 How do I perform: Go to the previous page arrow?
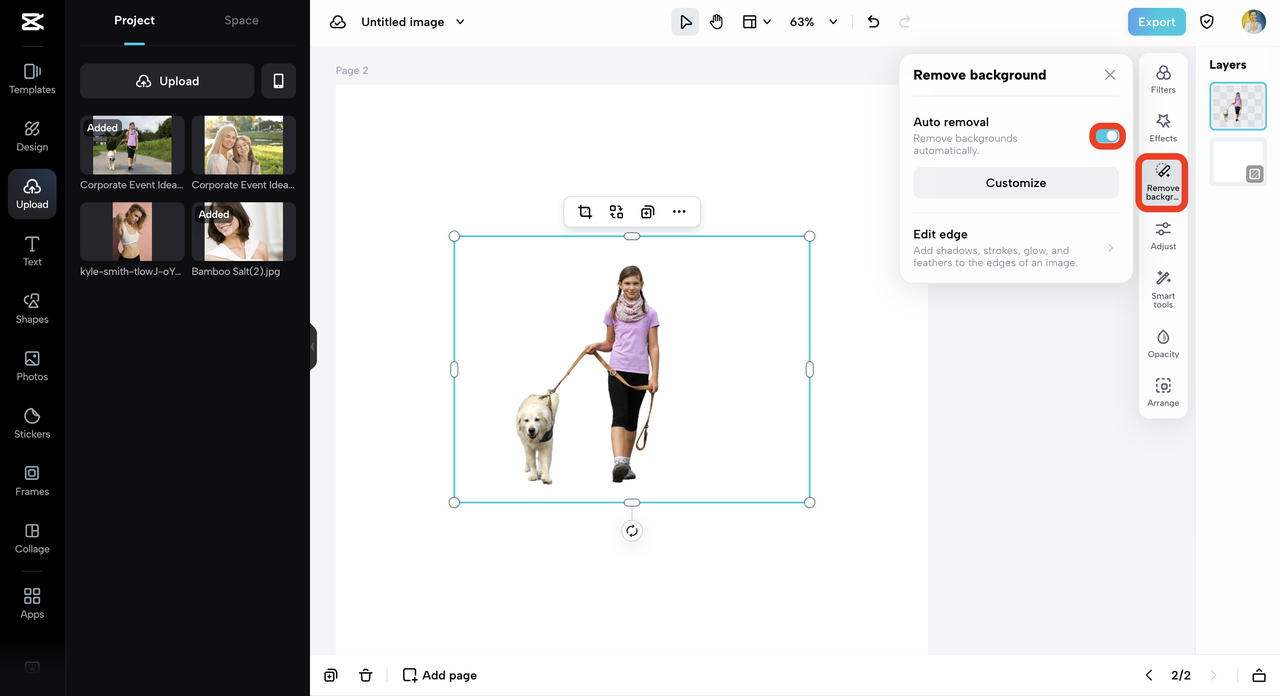point(1149,675)
